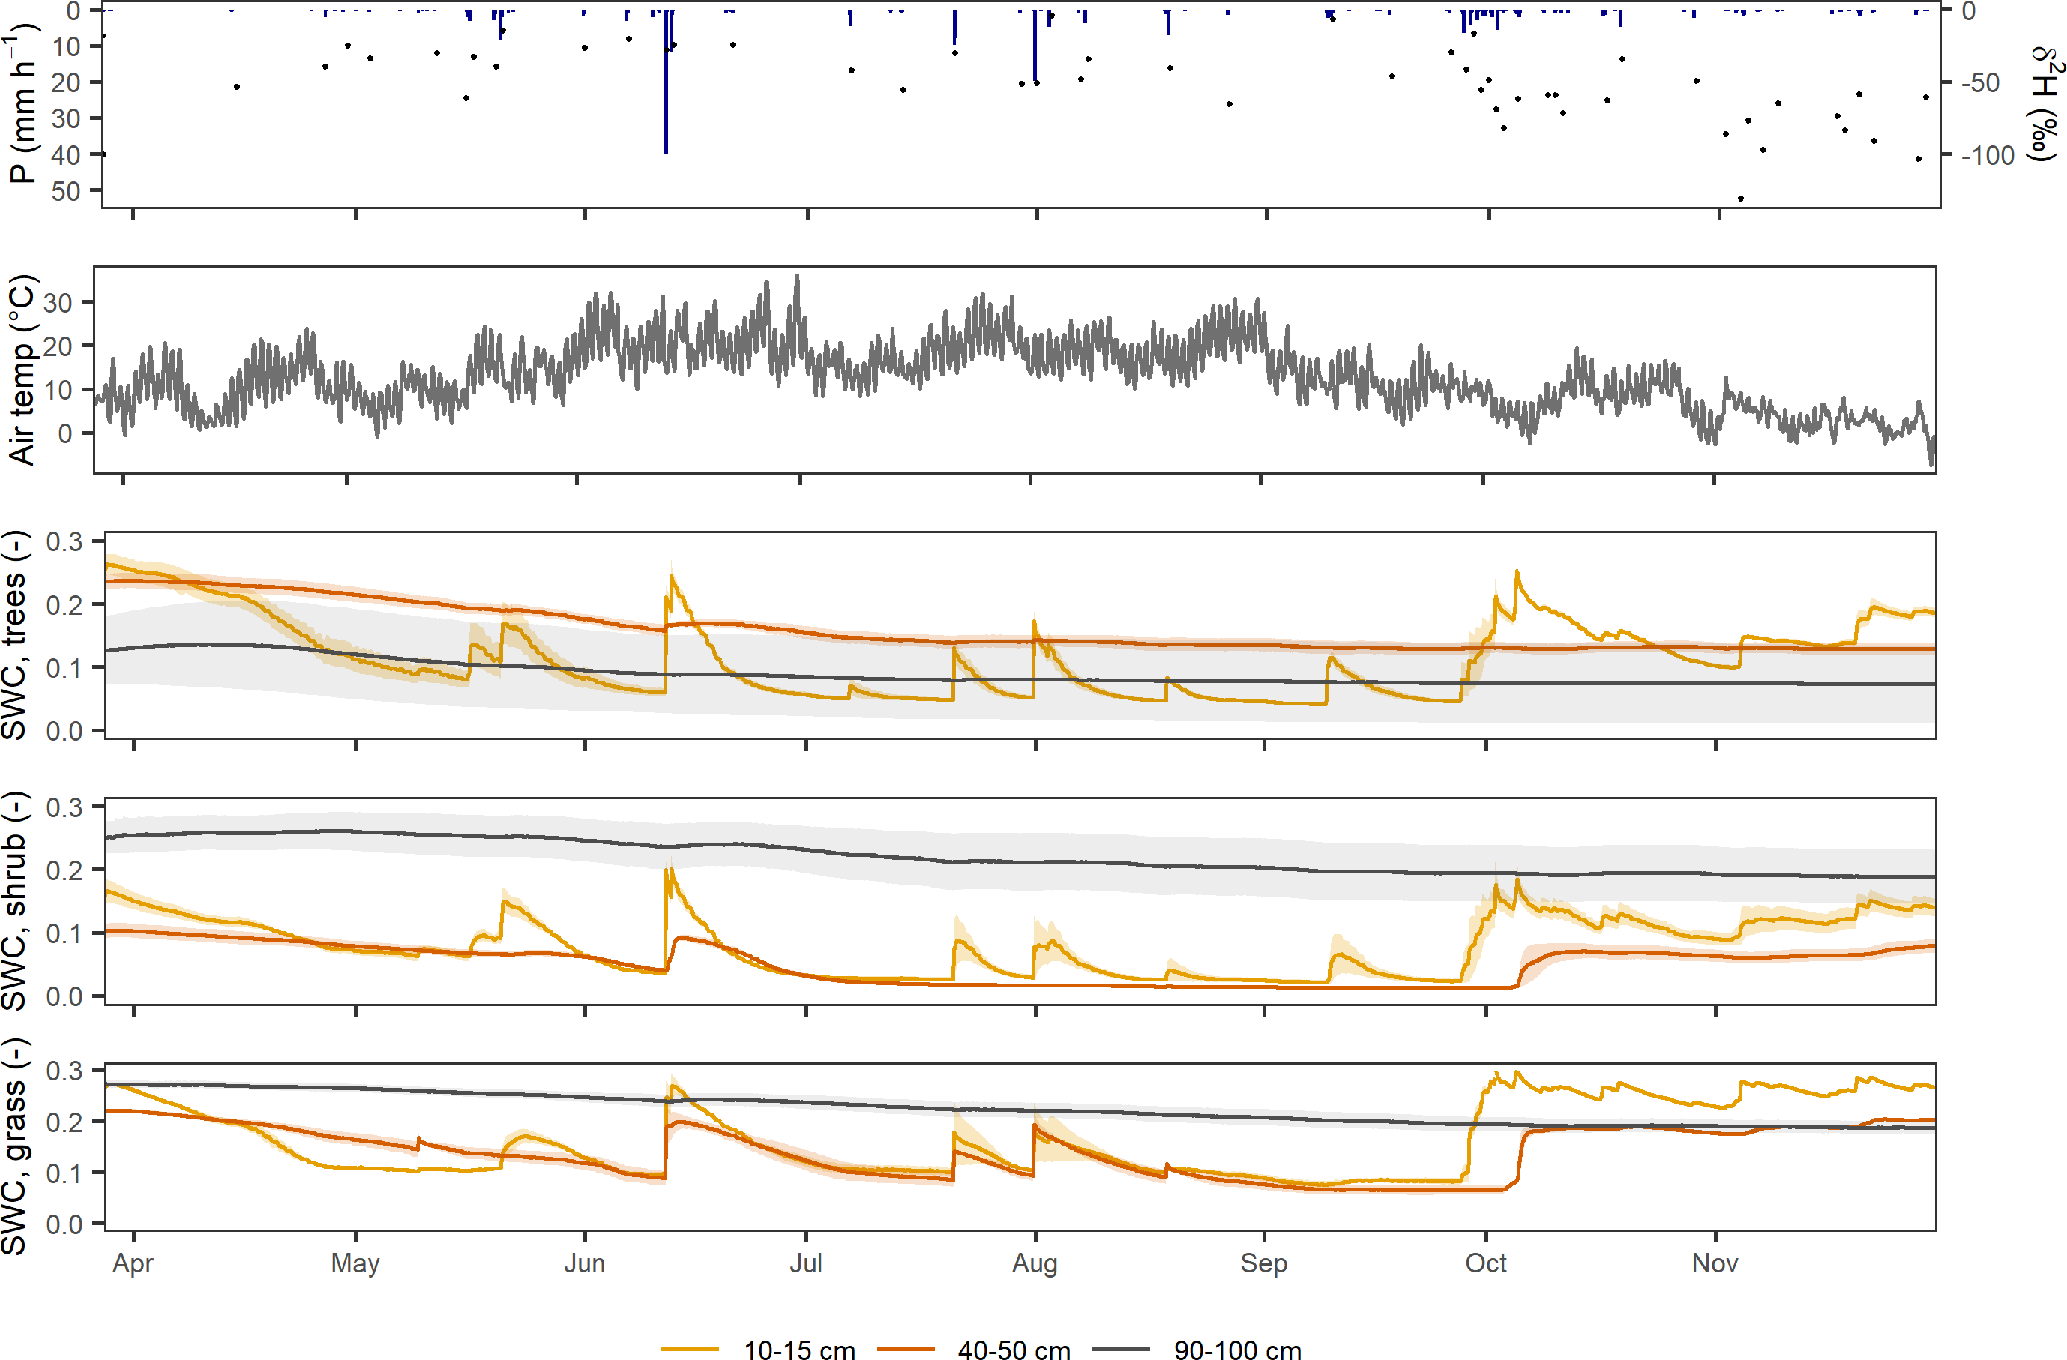Click the Sep x-axis label
This screenshot has width=2067, height=1360.
(1264, 1263)
